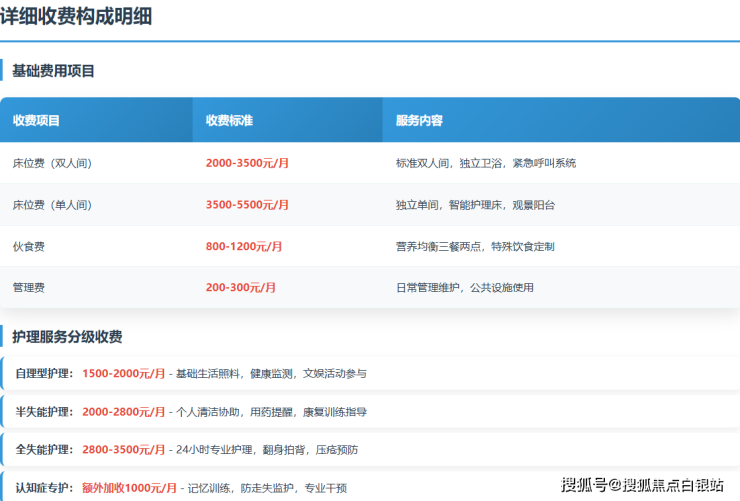The height and width of the screenshot is (501, 740).
Task: Select the 基础费用项目 section heading
Action: pyautogui.click(x=54, y=71)
